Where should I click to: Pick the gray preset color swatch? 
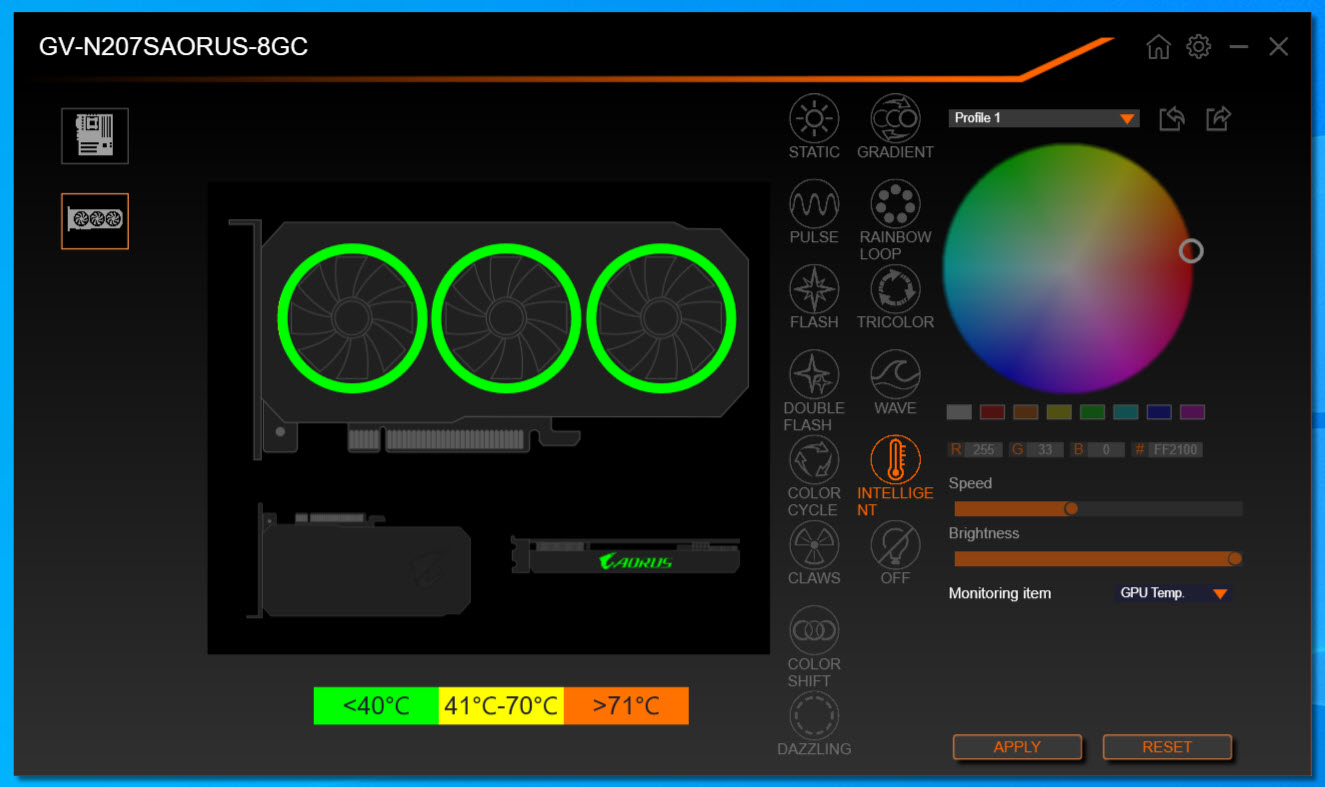pos(959,412)
